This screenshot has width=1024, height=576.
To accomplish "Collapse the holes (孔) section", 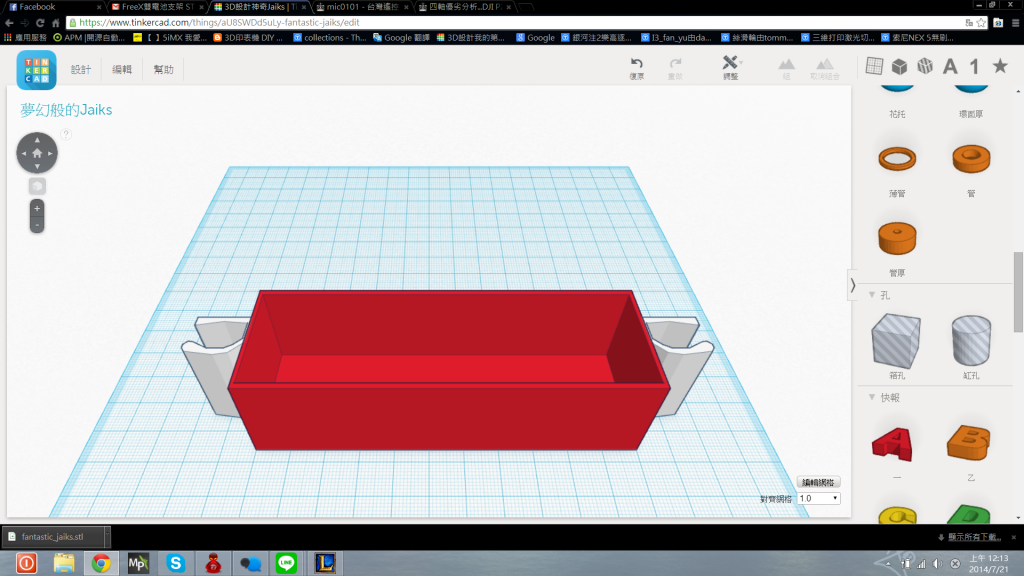I will click(x=872, y=295).
